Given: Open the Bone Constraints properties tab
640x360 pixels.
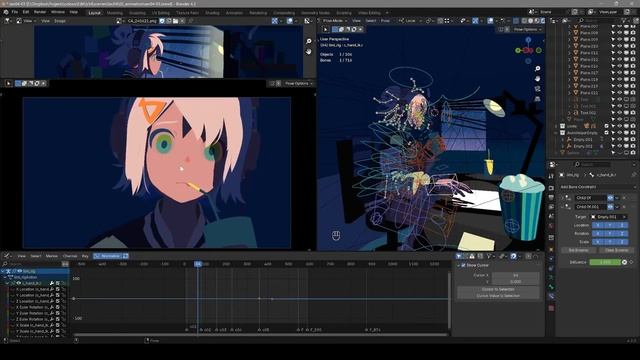Looking at the screenshot, I should coord(551,296).
